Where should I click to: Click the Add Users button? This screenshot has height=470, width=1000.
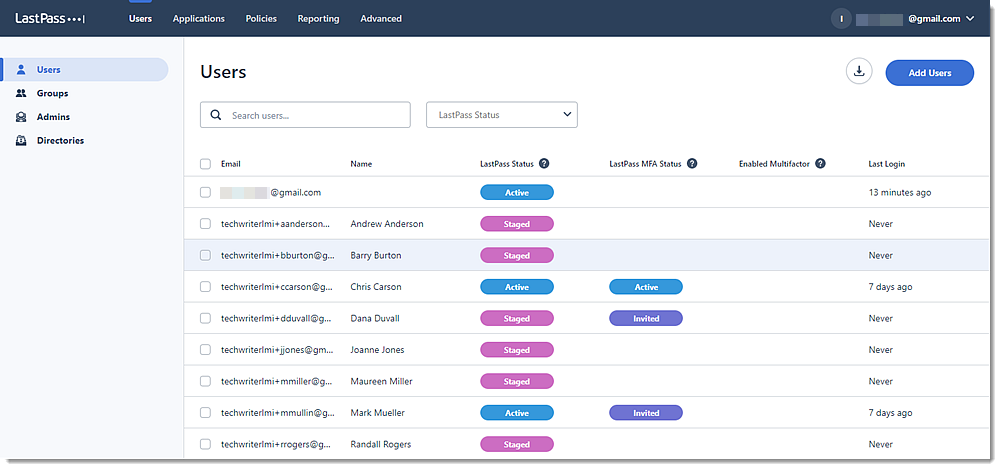pyautogui.click(x=930, y=73)
